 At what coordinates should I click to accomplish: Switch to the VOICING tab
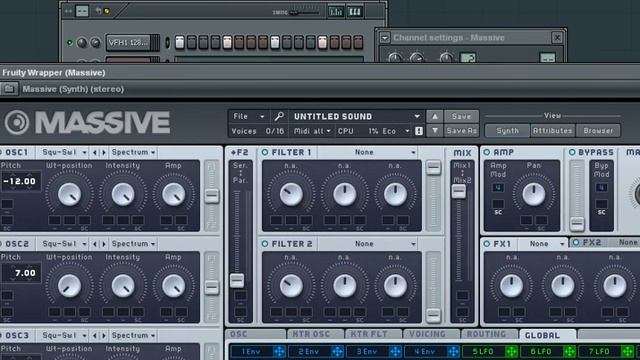coord(431,334)
